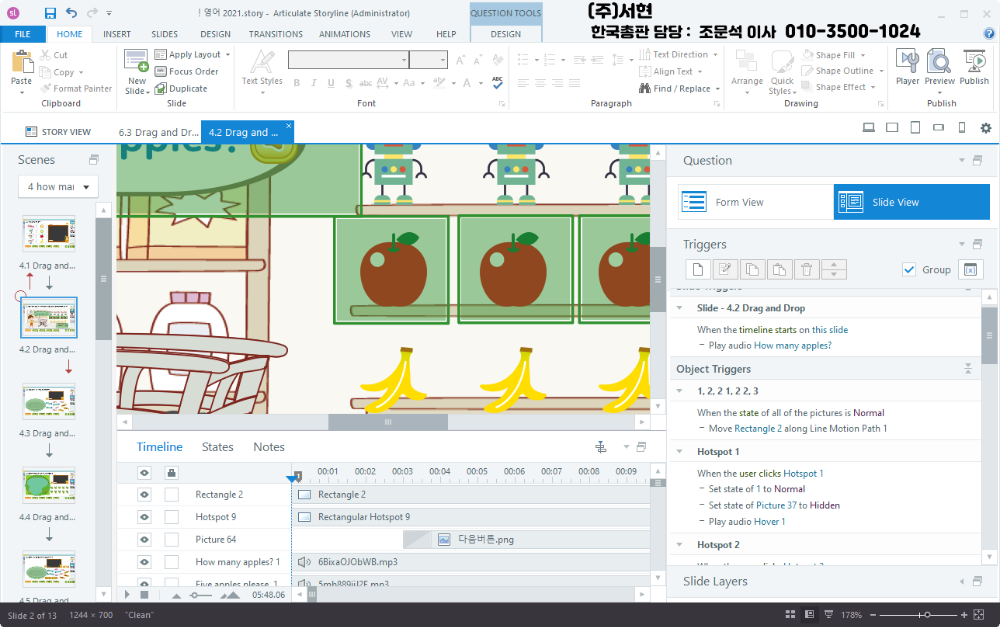Viewport: 1000px width, 627px height.
Task: Collapse Slide - 4.2 Drag and Drop triggers
Action: point(679,308)
